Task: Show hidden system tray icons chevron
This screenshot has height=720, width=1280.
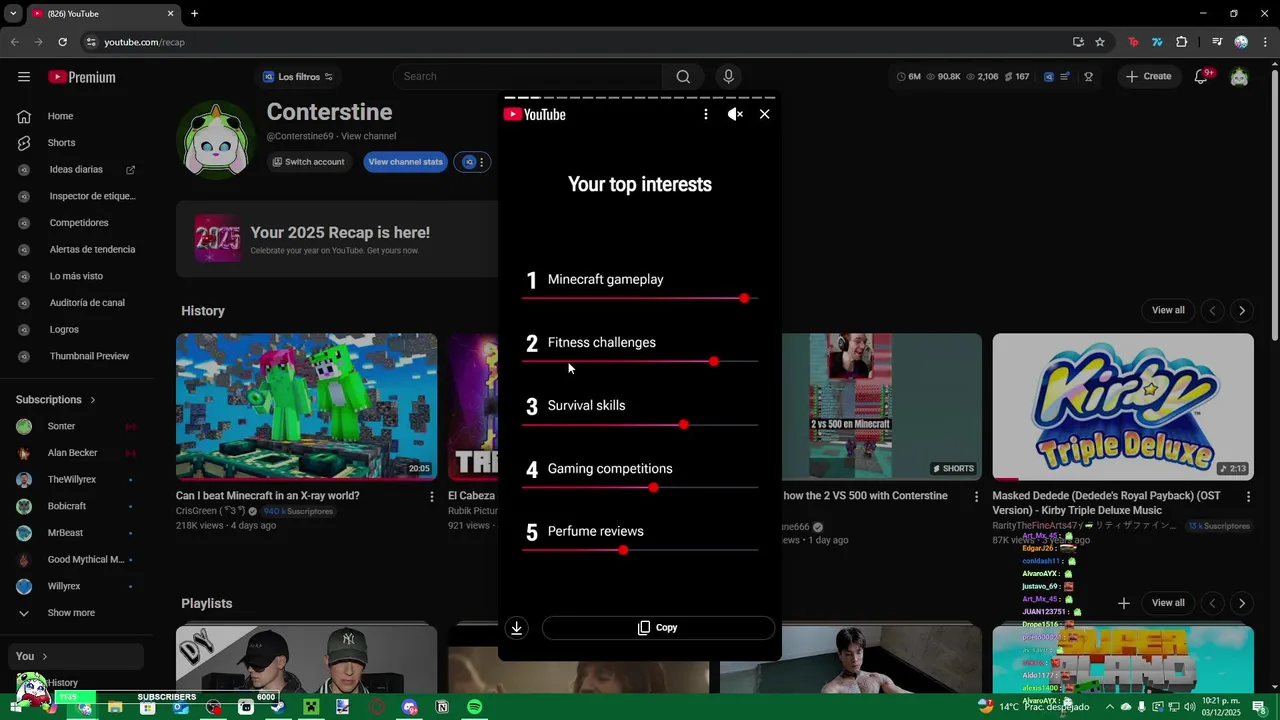Action: [x=1109, y=707]
